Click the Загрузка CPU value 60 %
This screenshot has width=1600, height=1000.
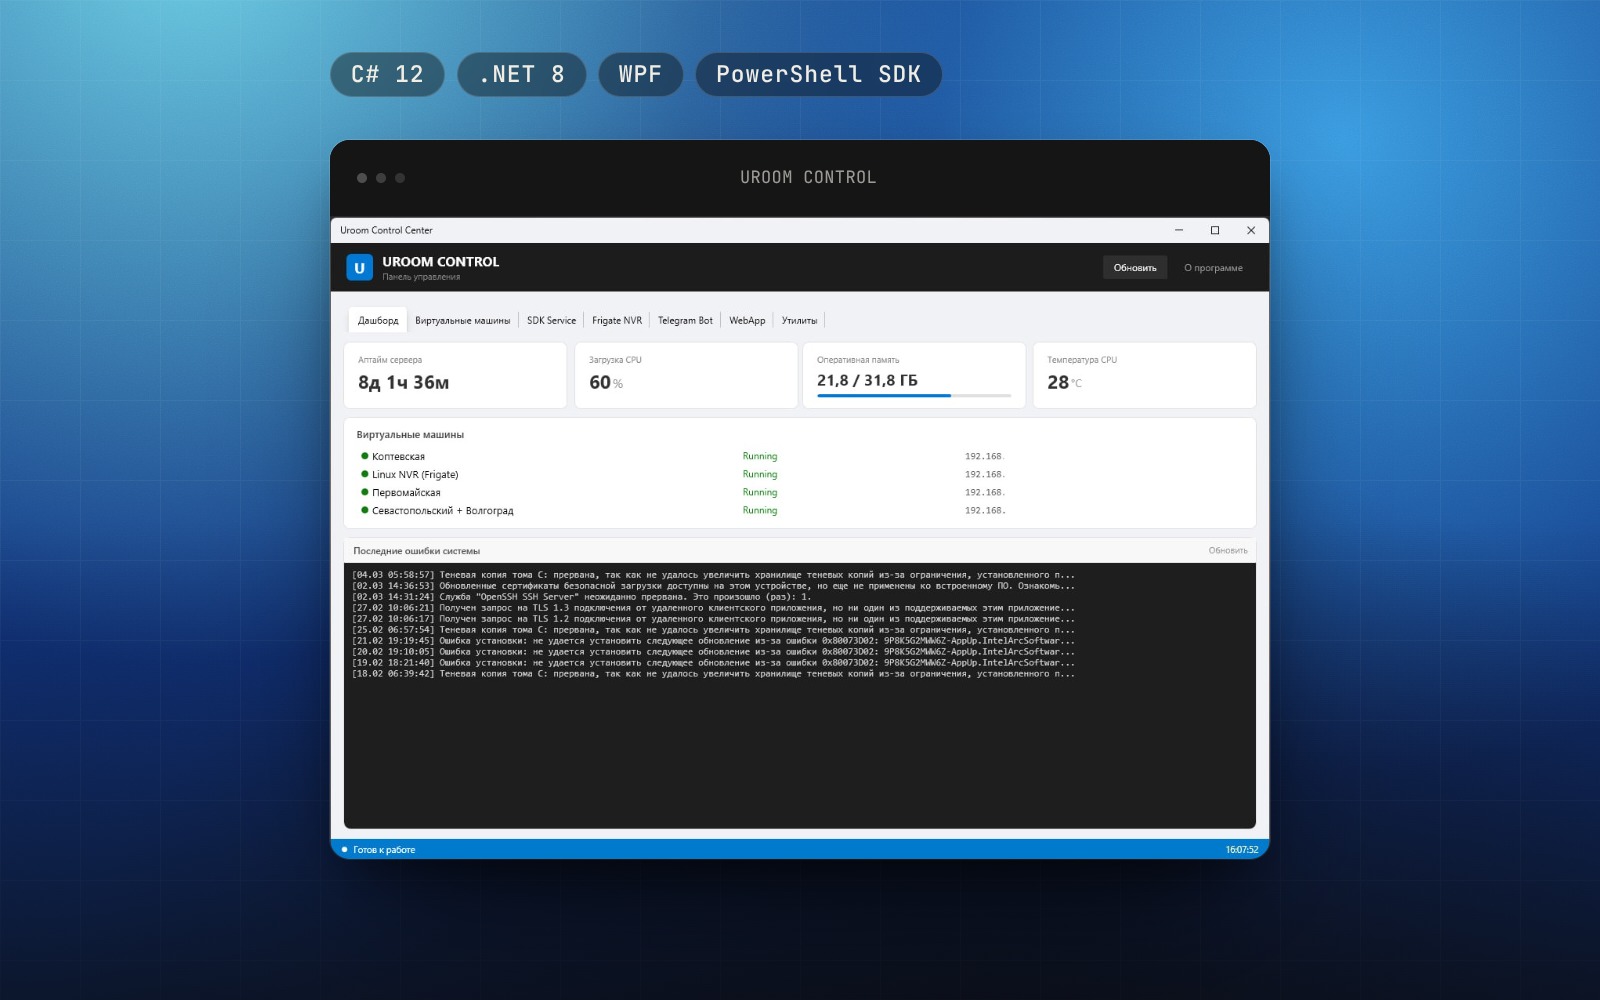pos(605,382)
